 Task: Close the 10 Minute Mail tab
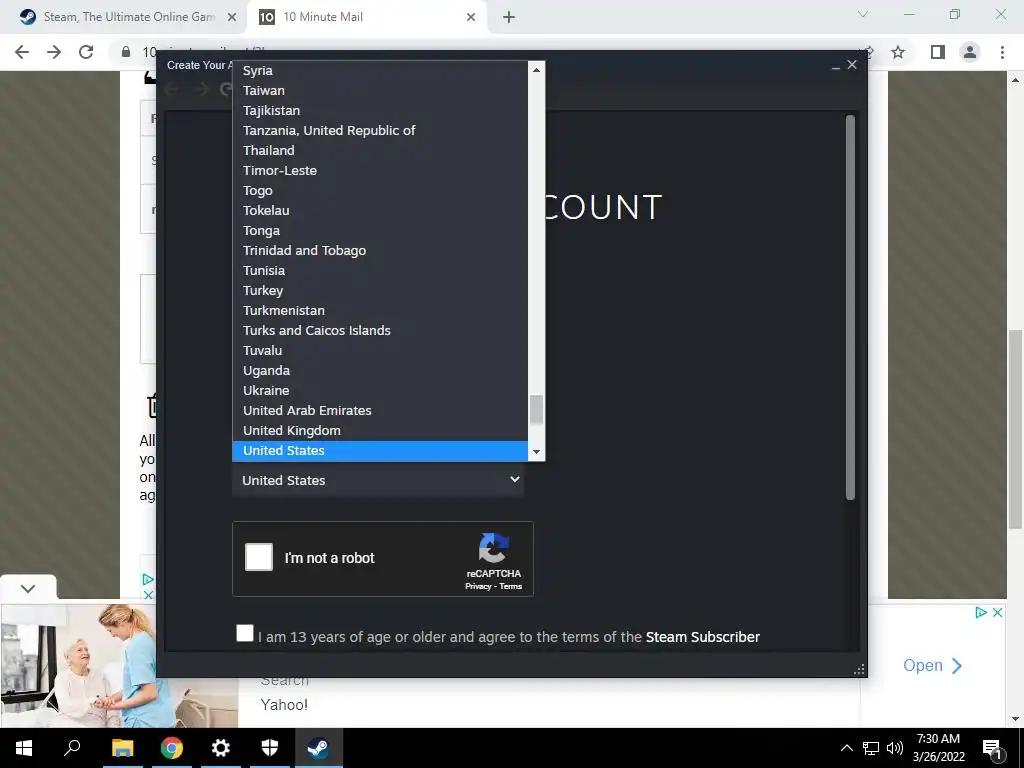click(471, 17)
